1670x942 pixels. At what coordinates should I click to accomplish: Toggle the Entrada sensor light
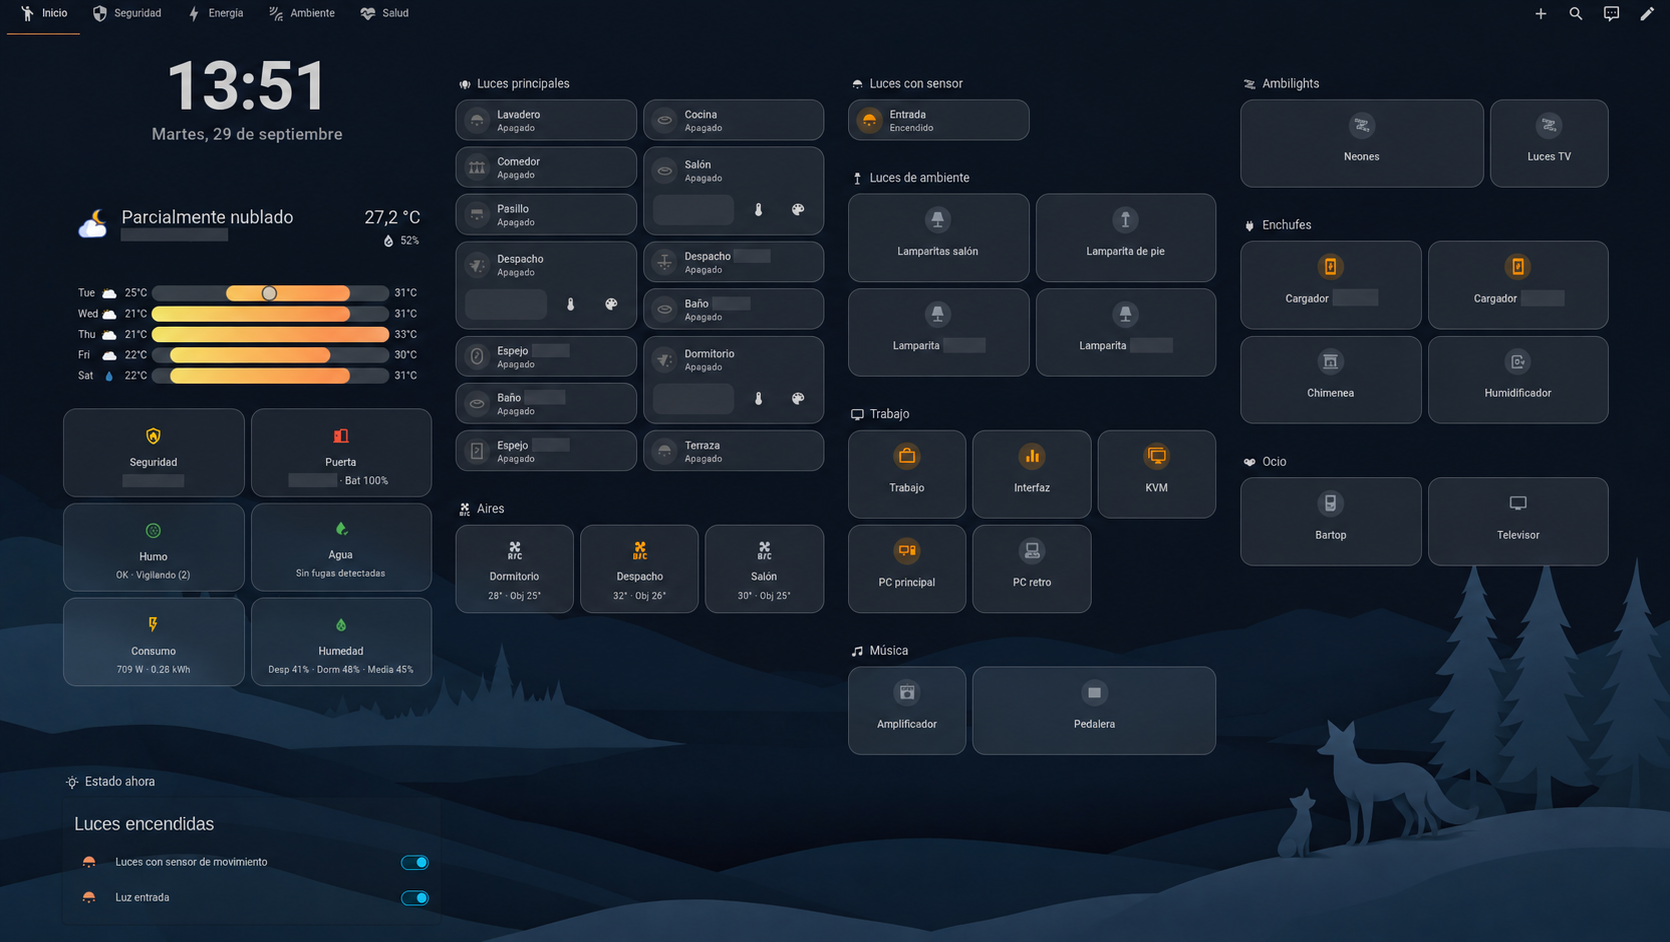[x=938, y=120]
